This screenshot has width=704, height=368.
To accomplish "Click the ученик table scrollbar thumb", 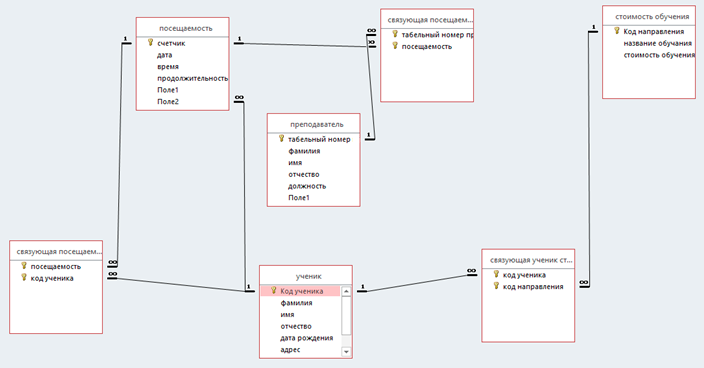I will point(346,315).
